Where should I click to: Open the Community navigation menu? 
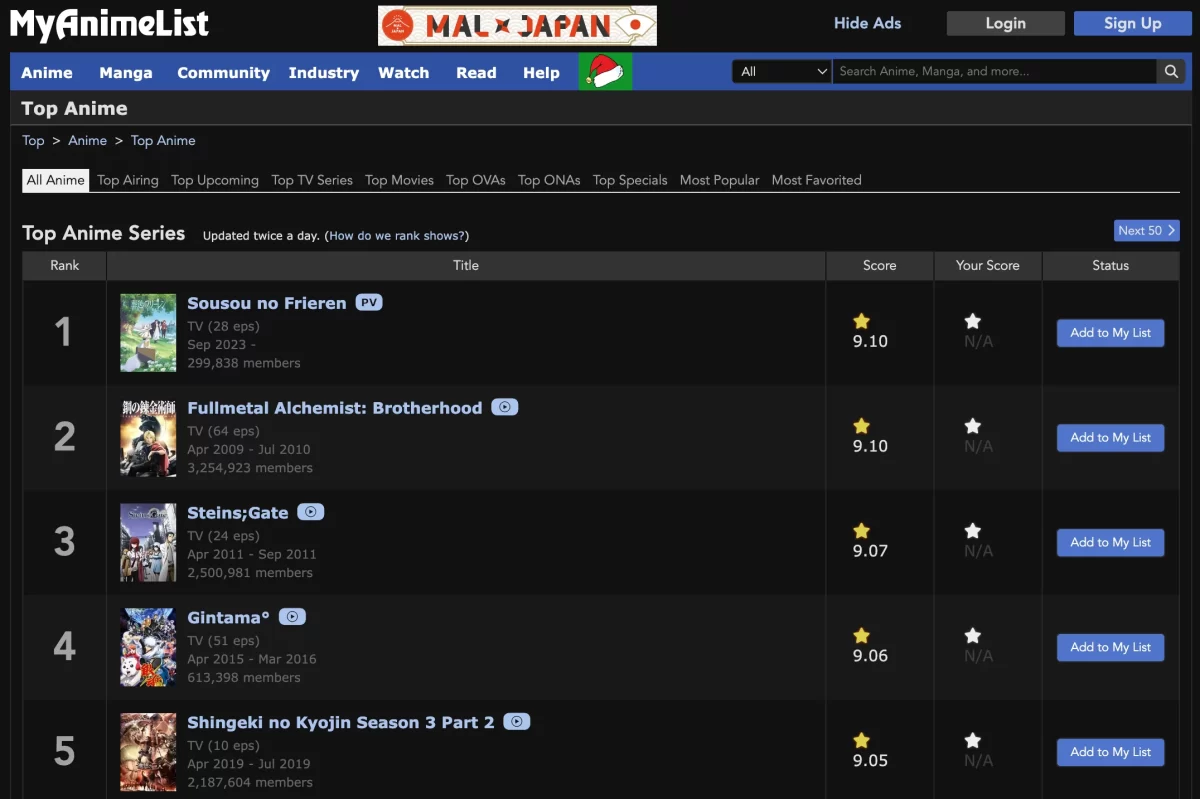pyautogui.click(x=223, y=73)
